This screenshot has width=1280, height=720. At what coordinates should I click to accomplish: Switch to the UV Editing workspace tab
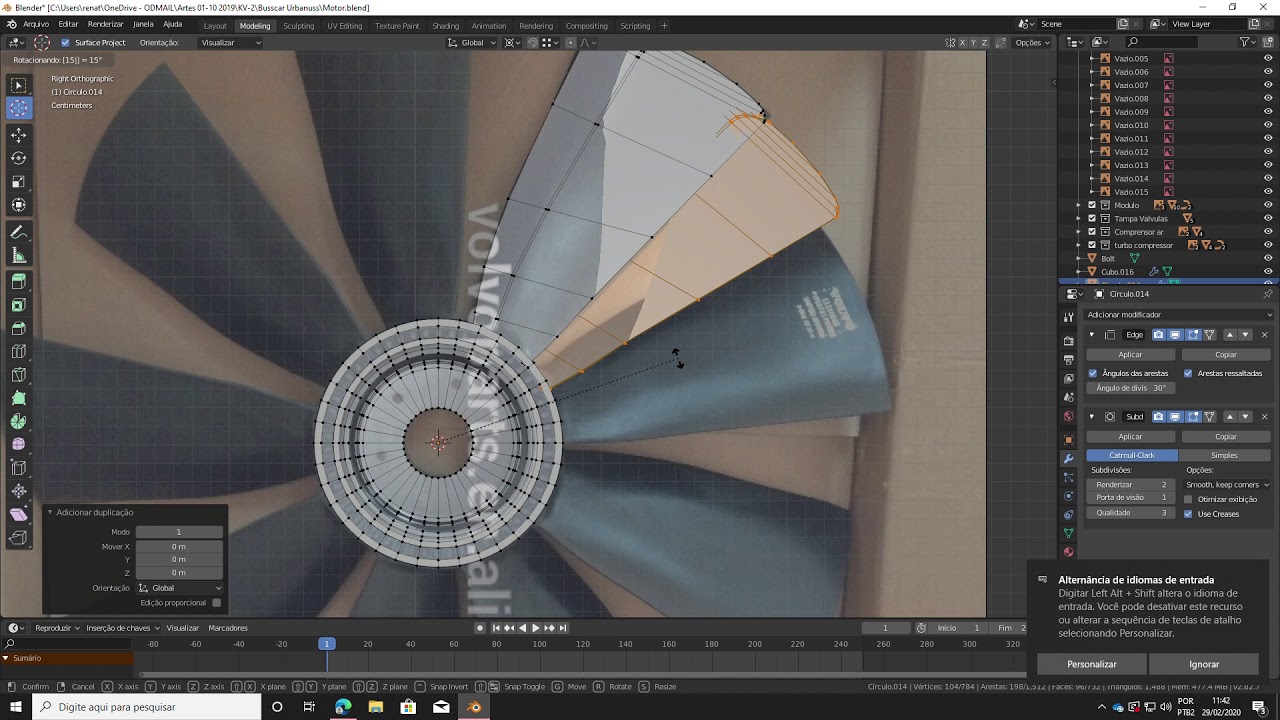click(344, 26)
